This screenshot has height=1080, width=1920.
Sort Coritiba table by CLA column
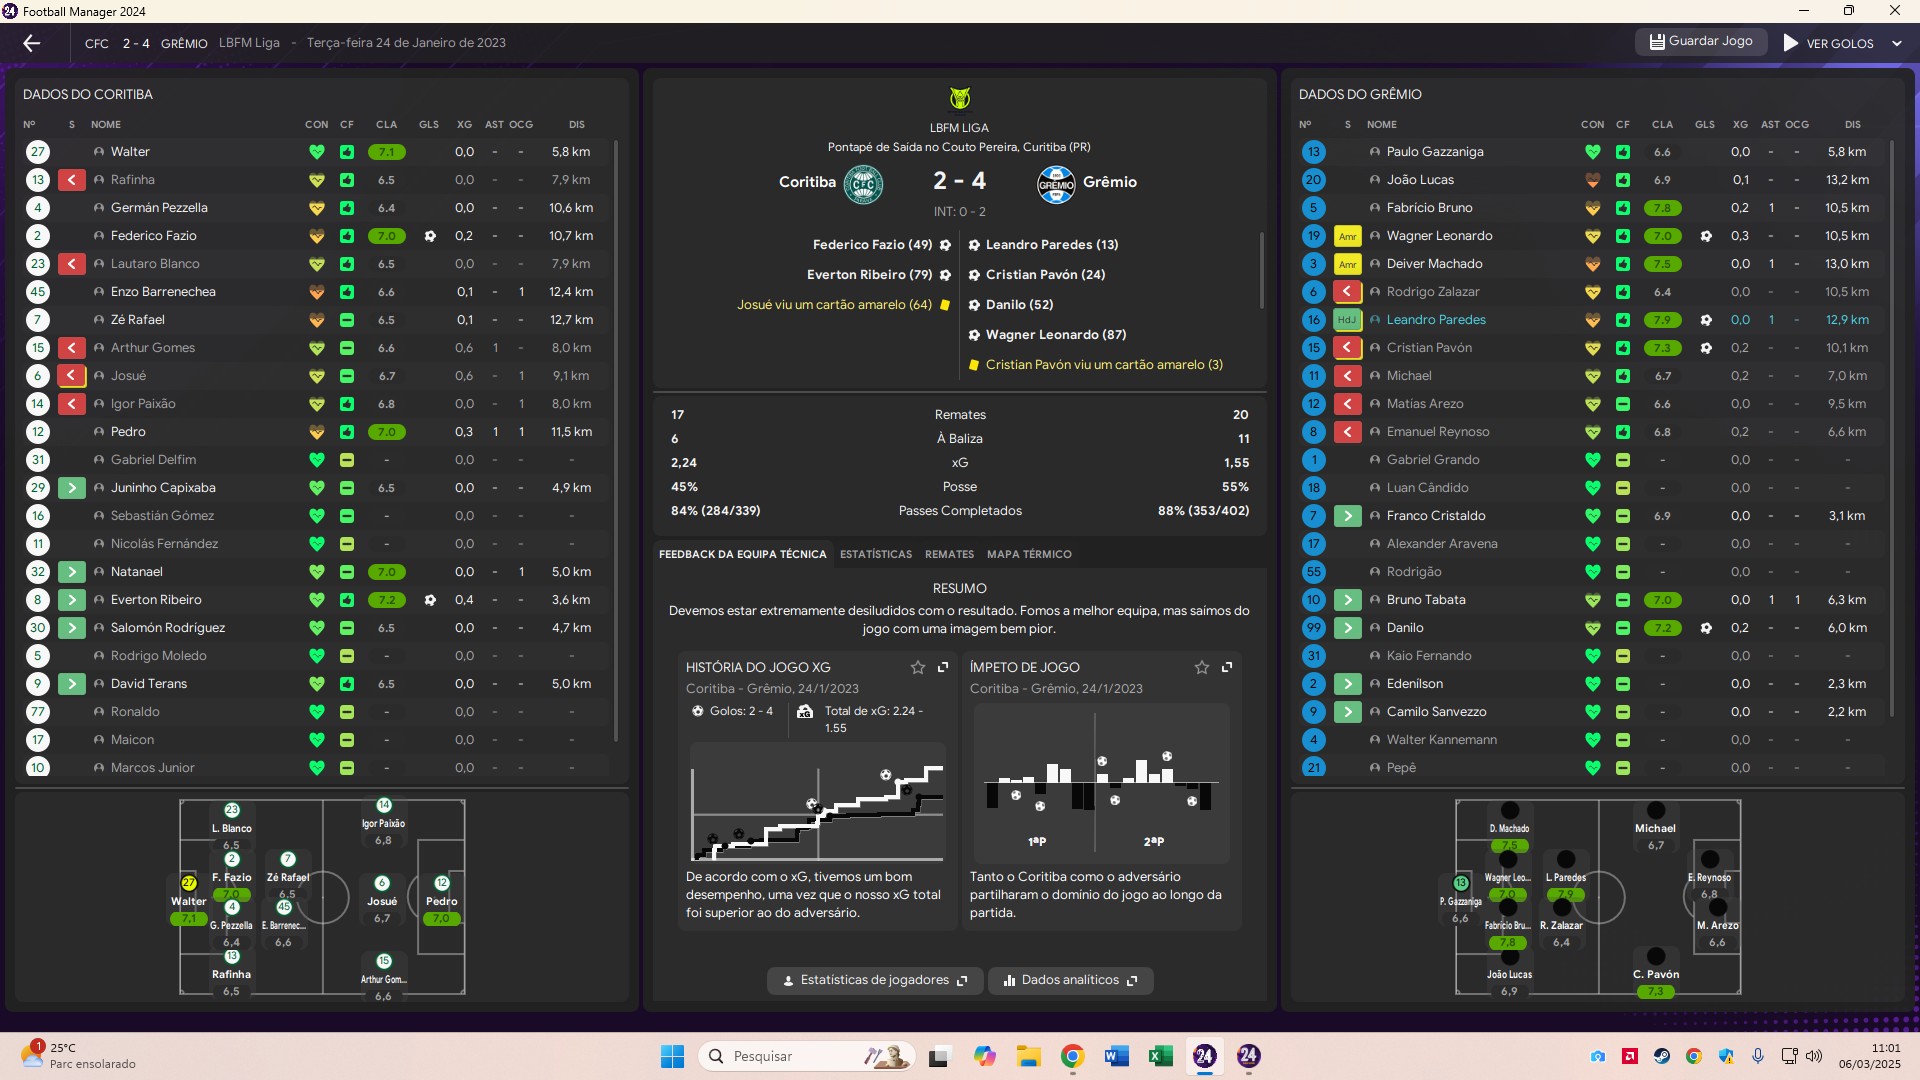click(386, 125)
